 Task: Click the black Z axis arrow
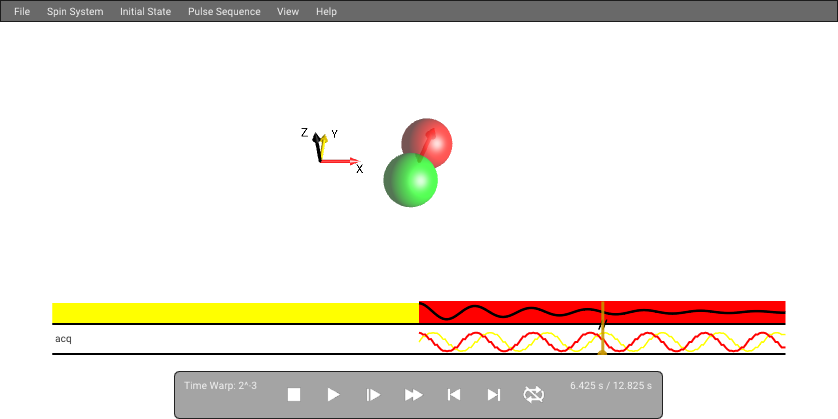[317, 147]
